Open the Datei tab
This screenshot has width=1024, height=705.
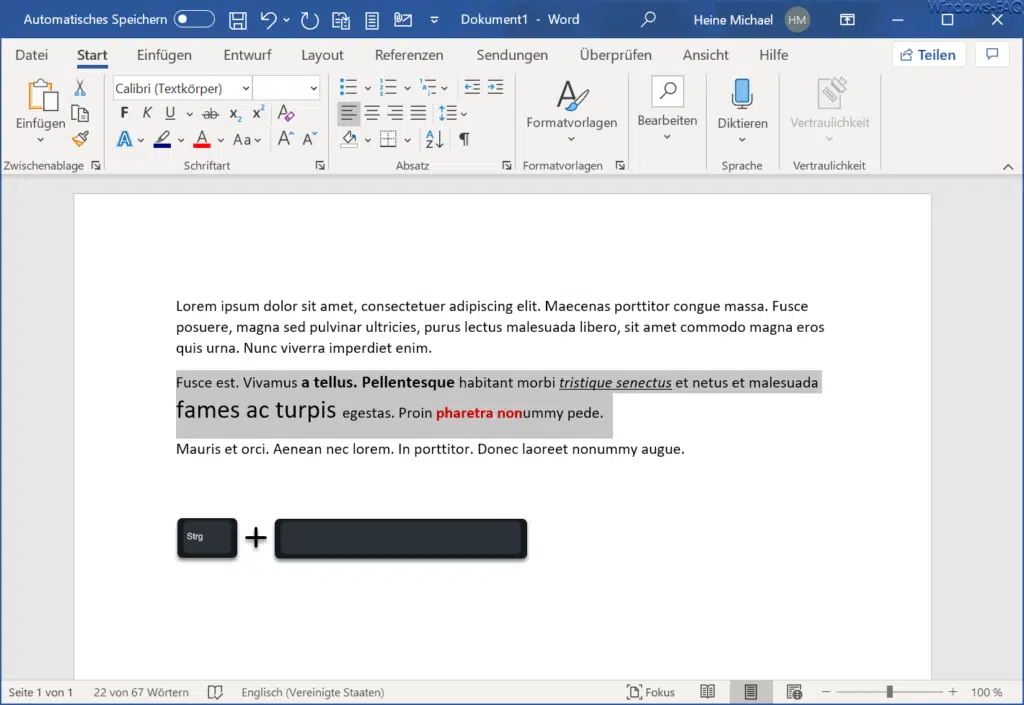pyautogui.click(x=31, y=55)
